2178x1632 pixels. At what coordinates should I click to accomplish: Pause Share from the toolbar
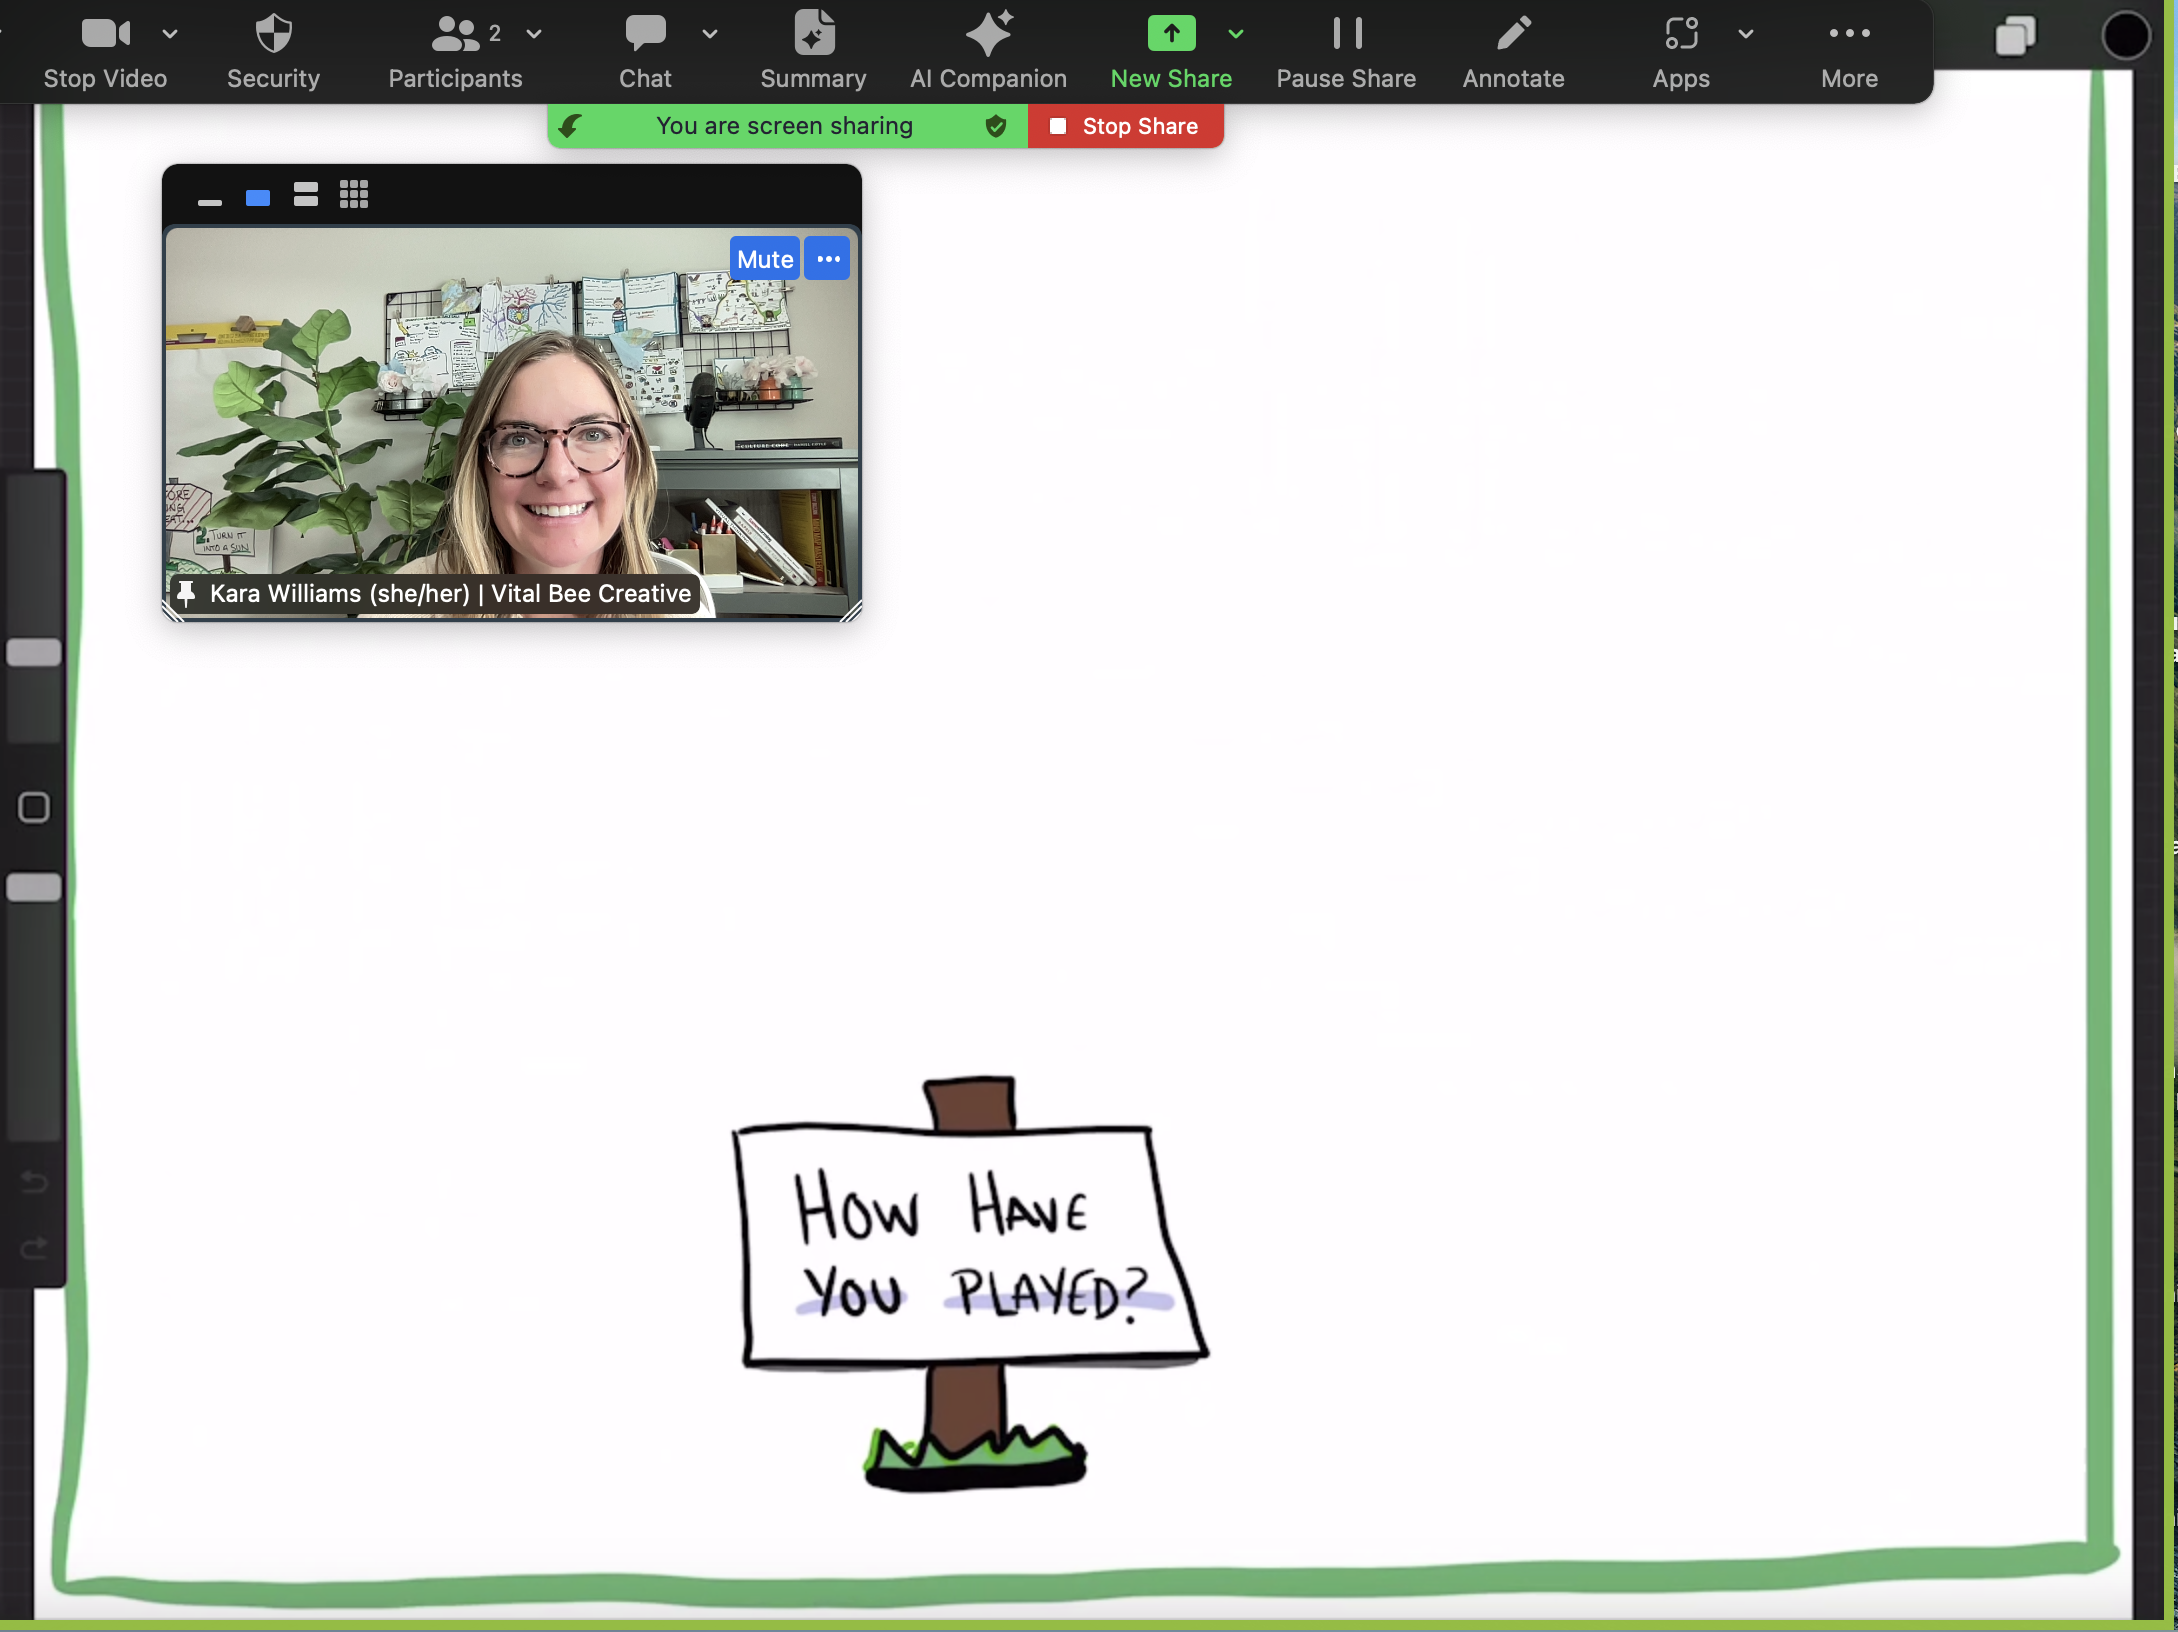[1346, 34]
